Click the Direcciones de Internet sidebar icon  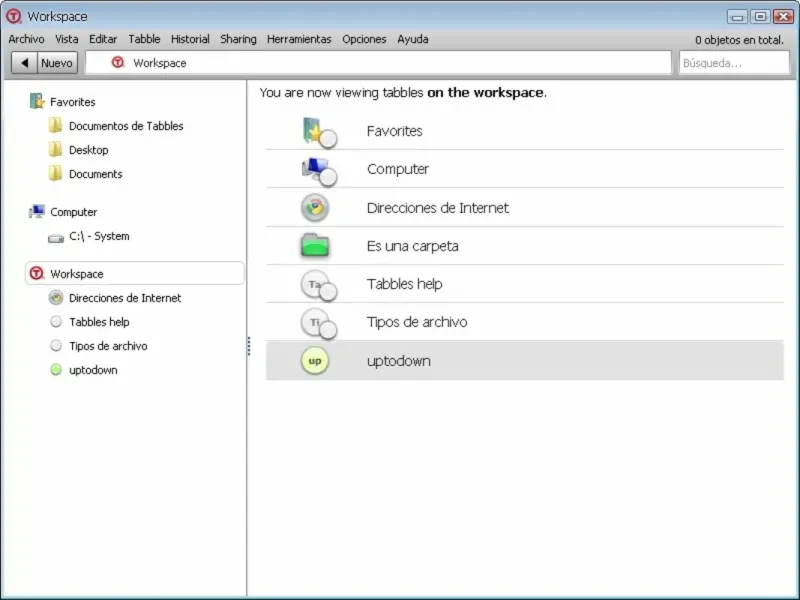pyautogui.click(x=56, y=297)
